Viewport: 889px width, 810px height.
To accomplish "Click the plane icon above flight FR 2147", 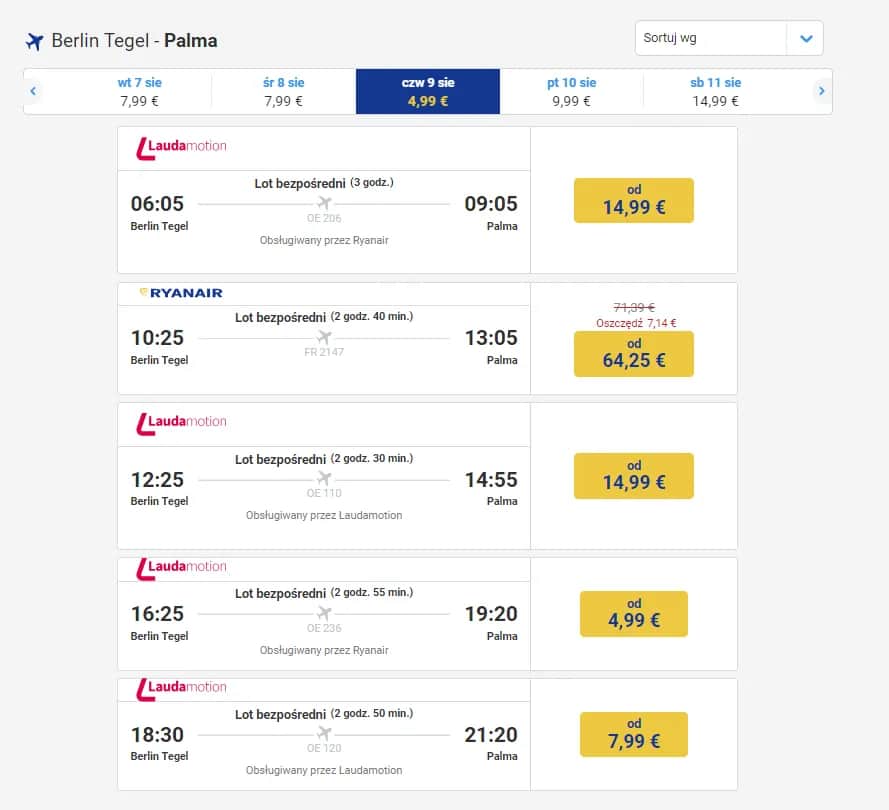I will pos(324,337).
